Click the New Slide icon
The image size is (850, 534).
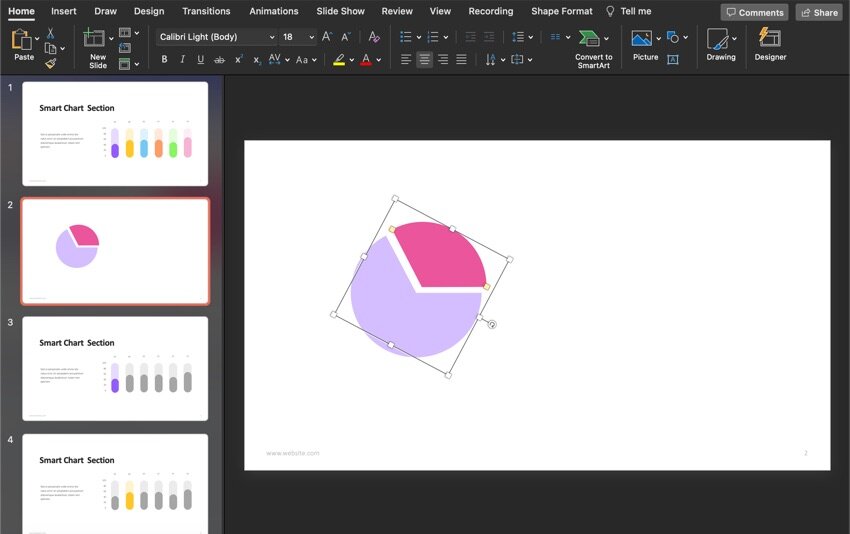(95, 39)
